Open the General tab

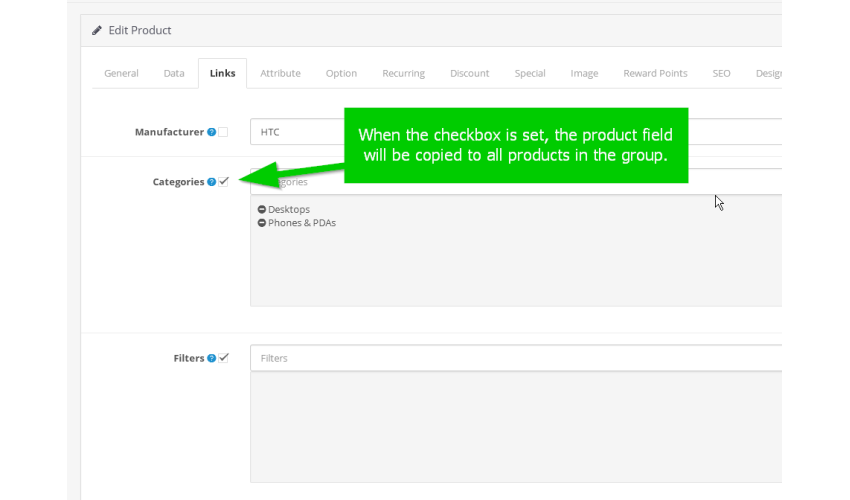tap(121, 73)
